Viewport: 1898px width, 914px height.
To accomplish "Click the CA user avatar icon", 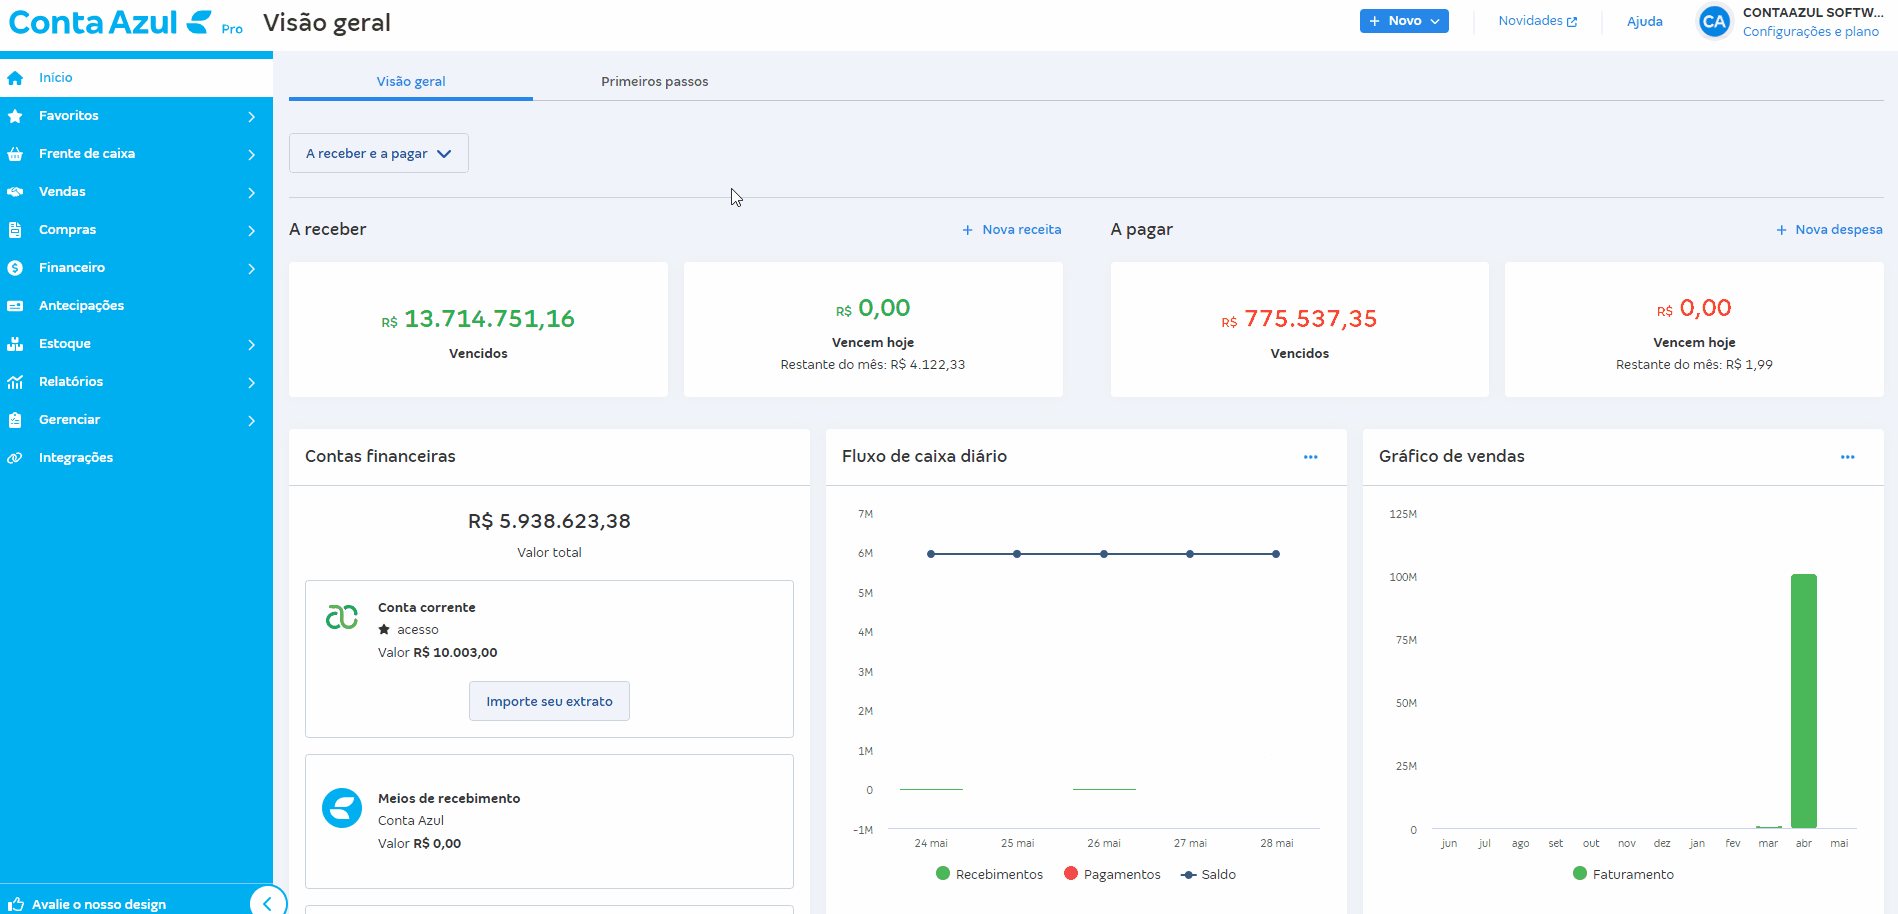I will click(x=1714, y=22).
